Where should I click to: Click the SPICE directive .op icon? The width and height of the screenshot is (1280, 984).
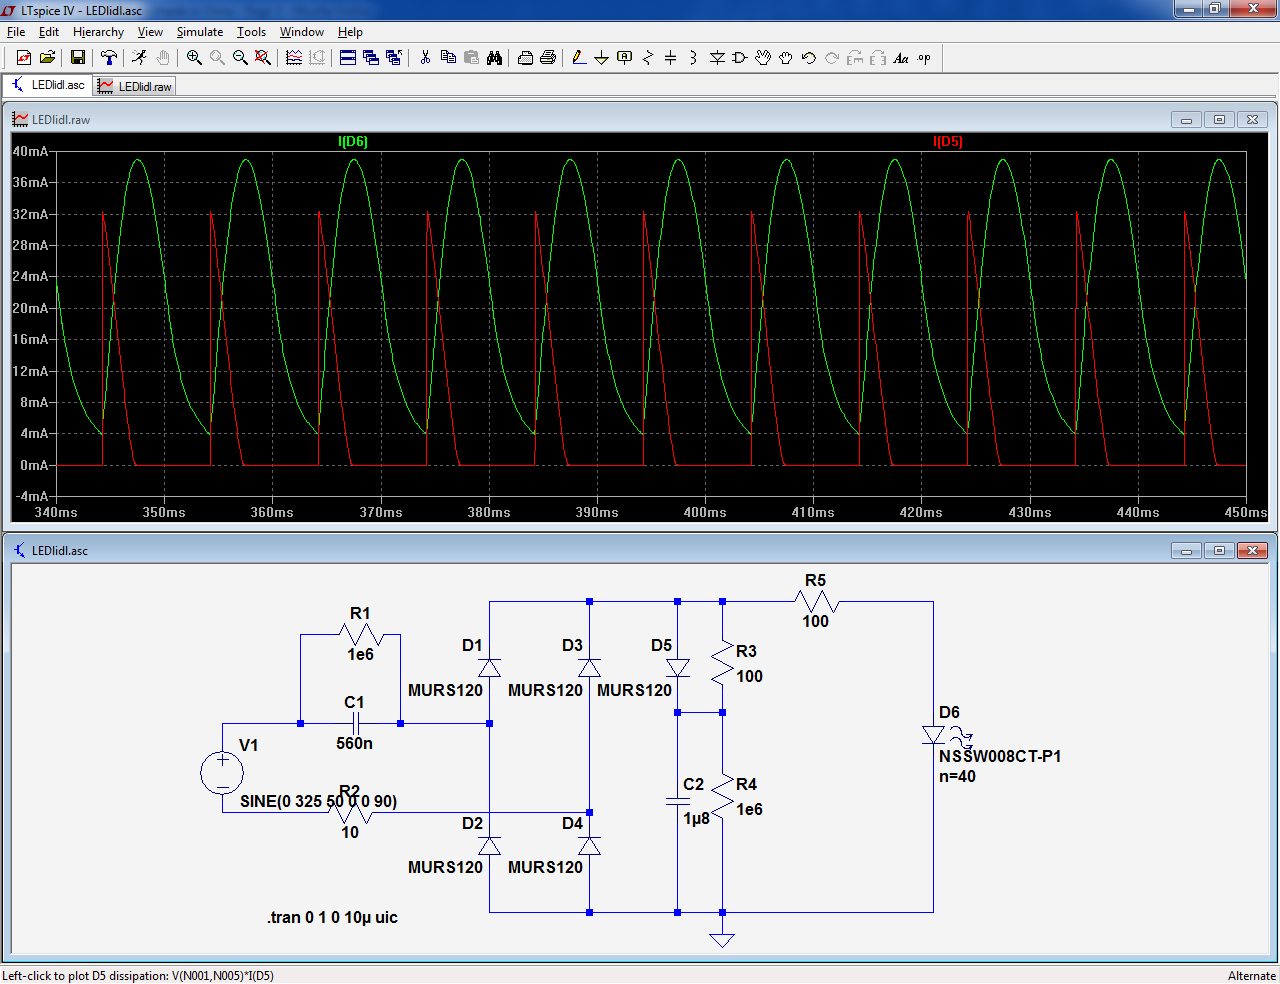924,58
